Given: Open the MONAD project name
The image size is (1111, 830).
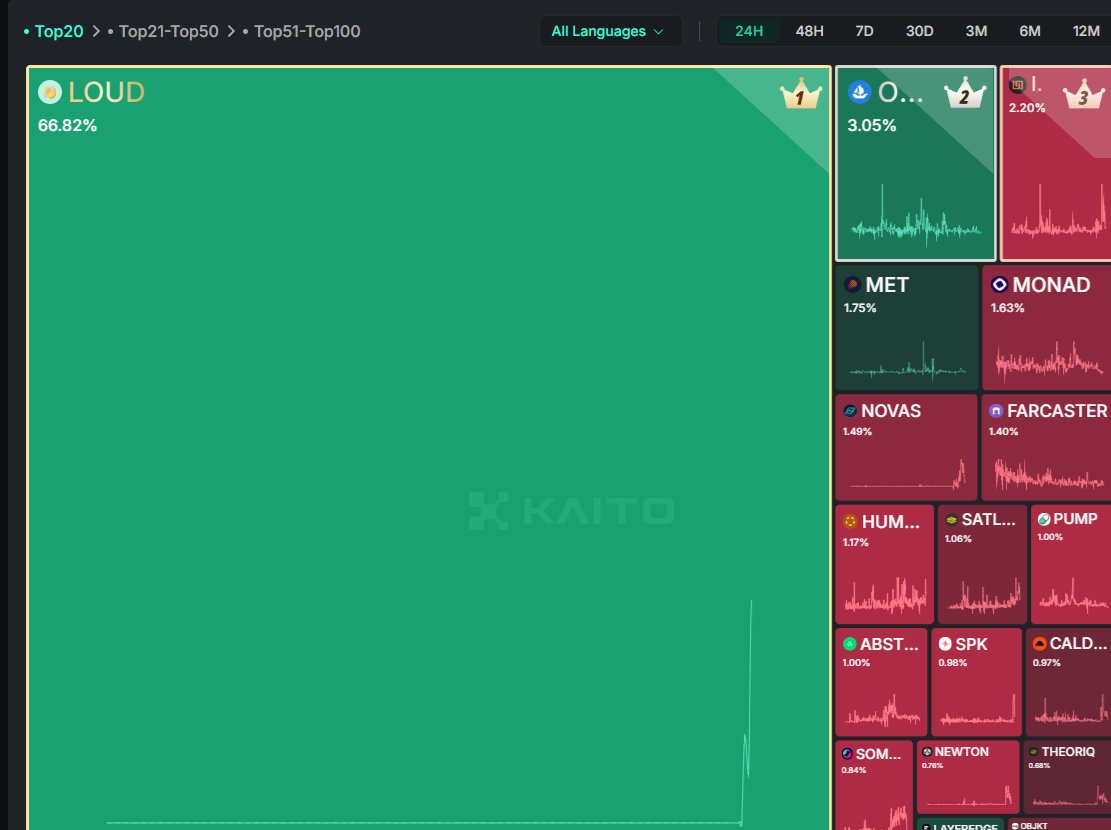Looking at the screenshot, I should (1051, 285).
